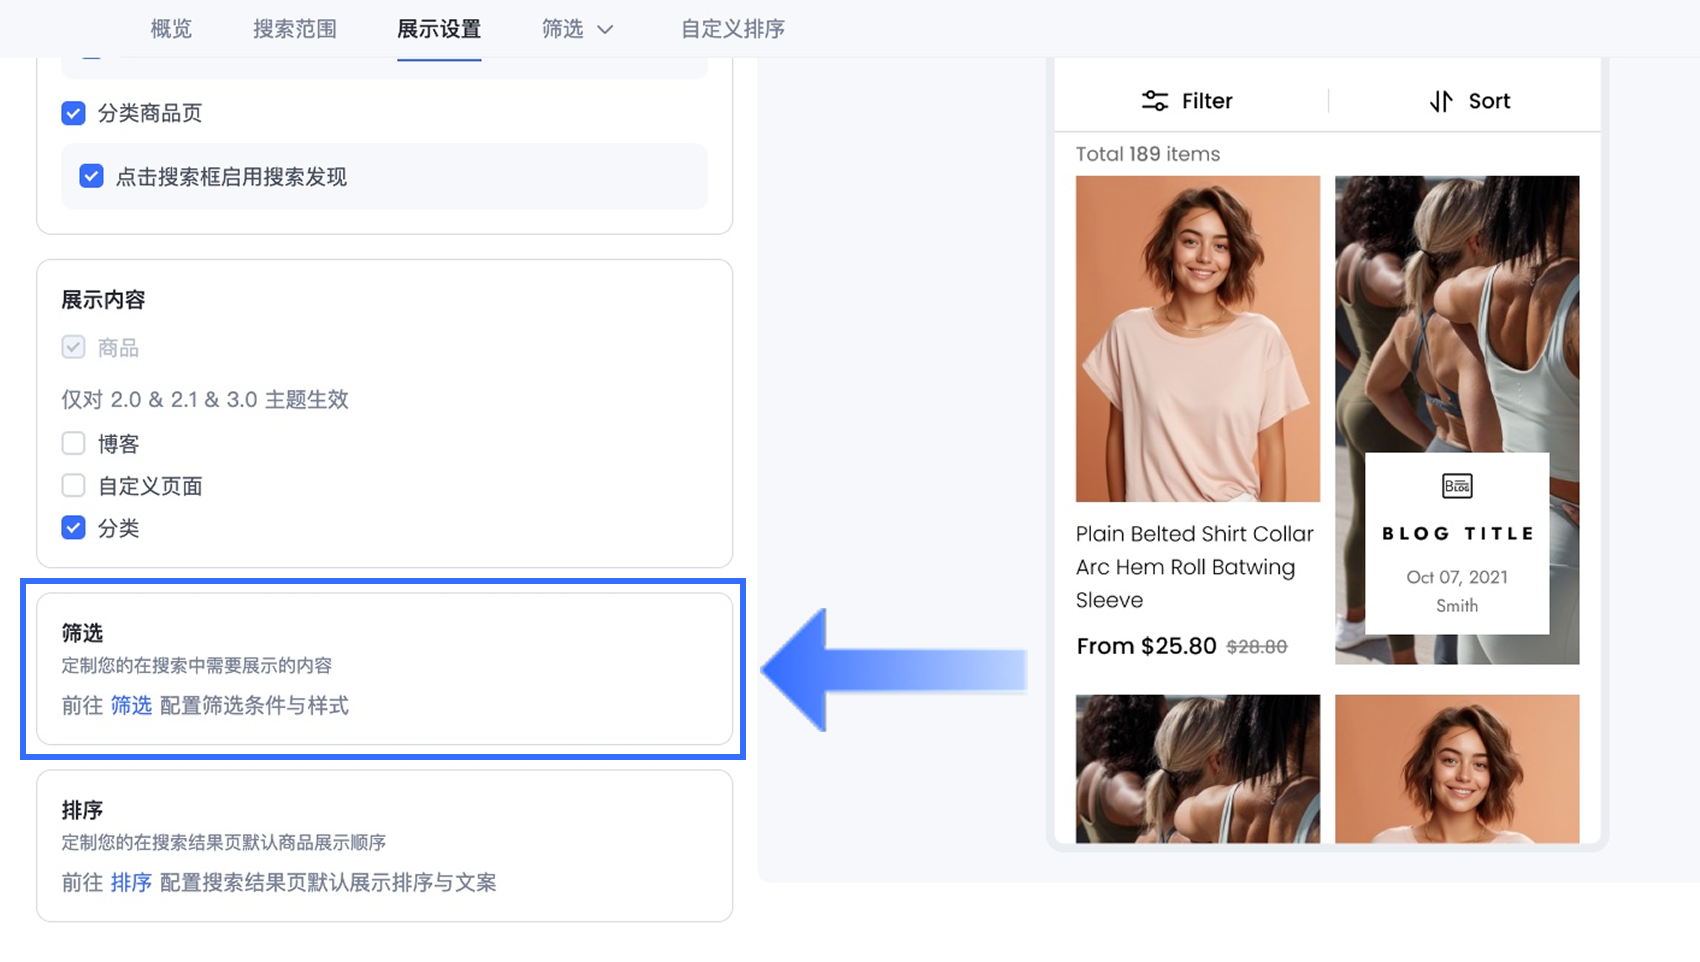
Task: Click the 展示内容 section heading
Action: coord(103,300)
